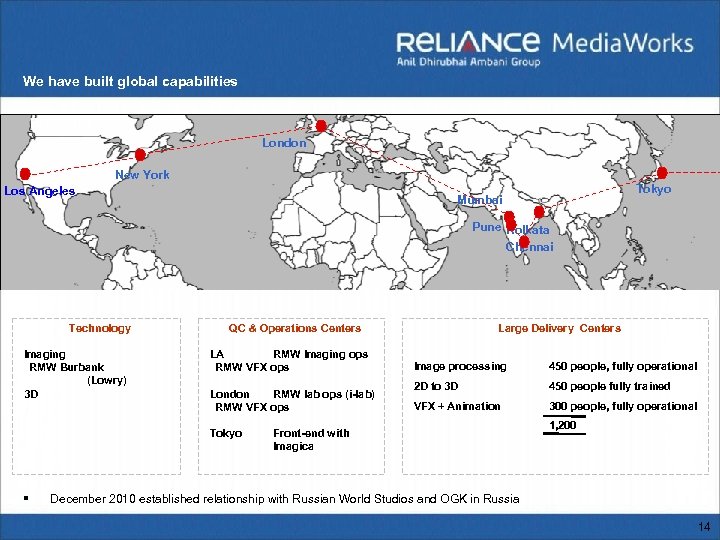
Task: Click the 'New York' map label
Action: [x=142, y=174]
